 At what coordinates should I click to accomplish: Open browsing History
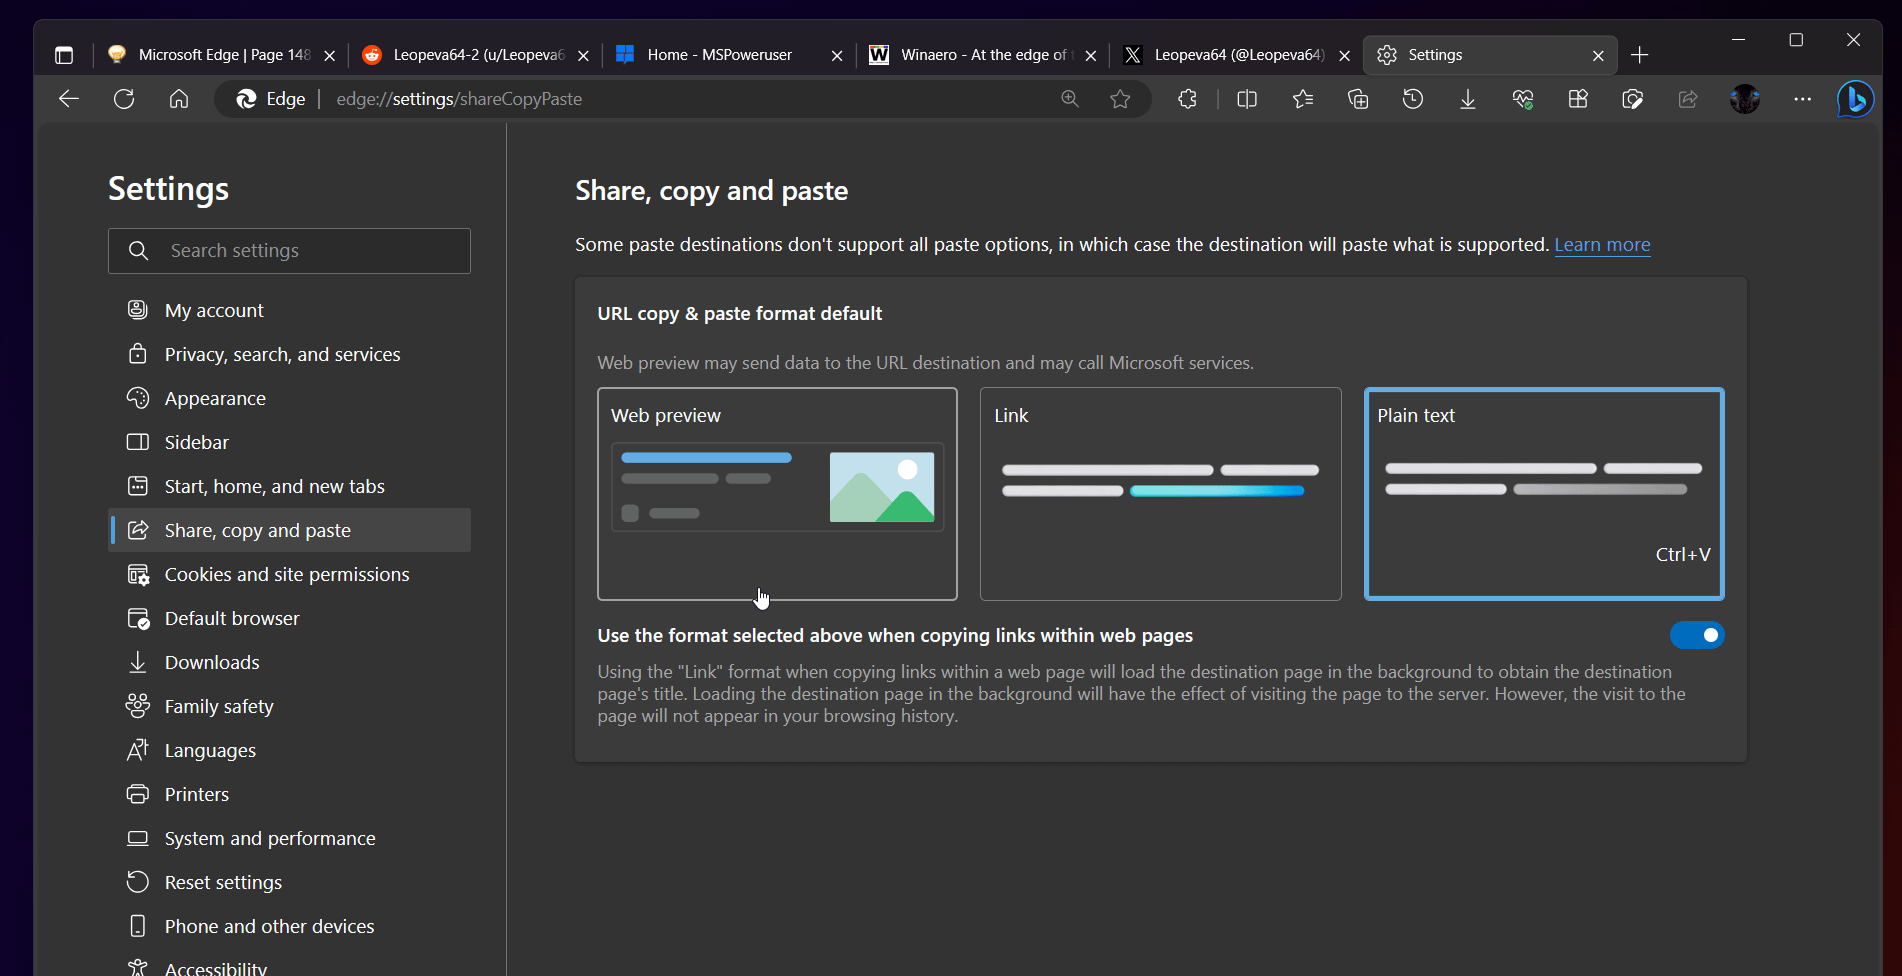[1413, 99]
